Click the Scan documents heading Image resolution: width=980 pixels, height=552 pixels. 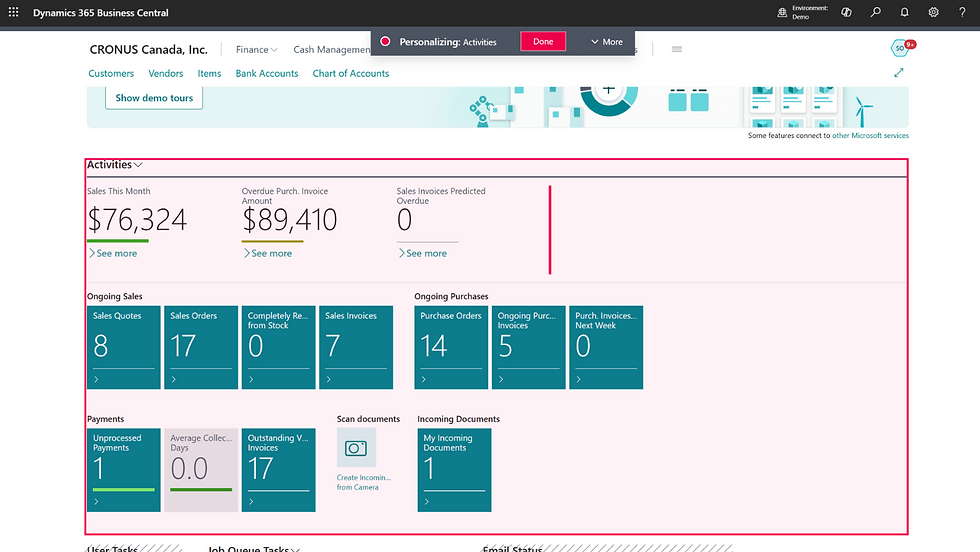click(x=368, y=419)
